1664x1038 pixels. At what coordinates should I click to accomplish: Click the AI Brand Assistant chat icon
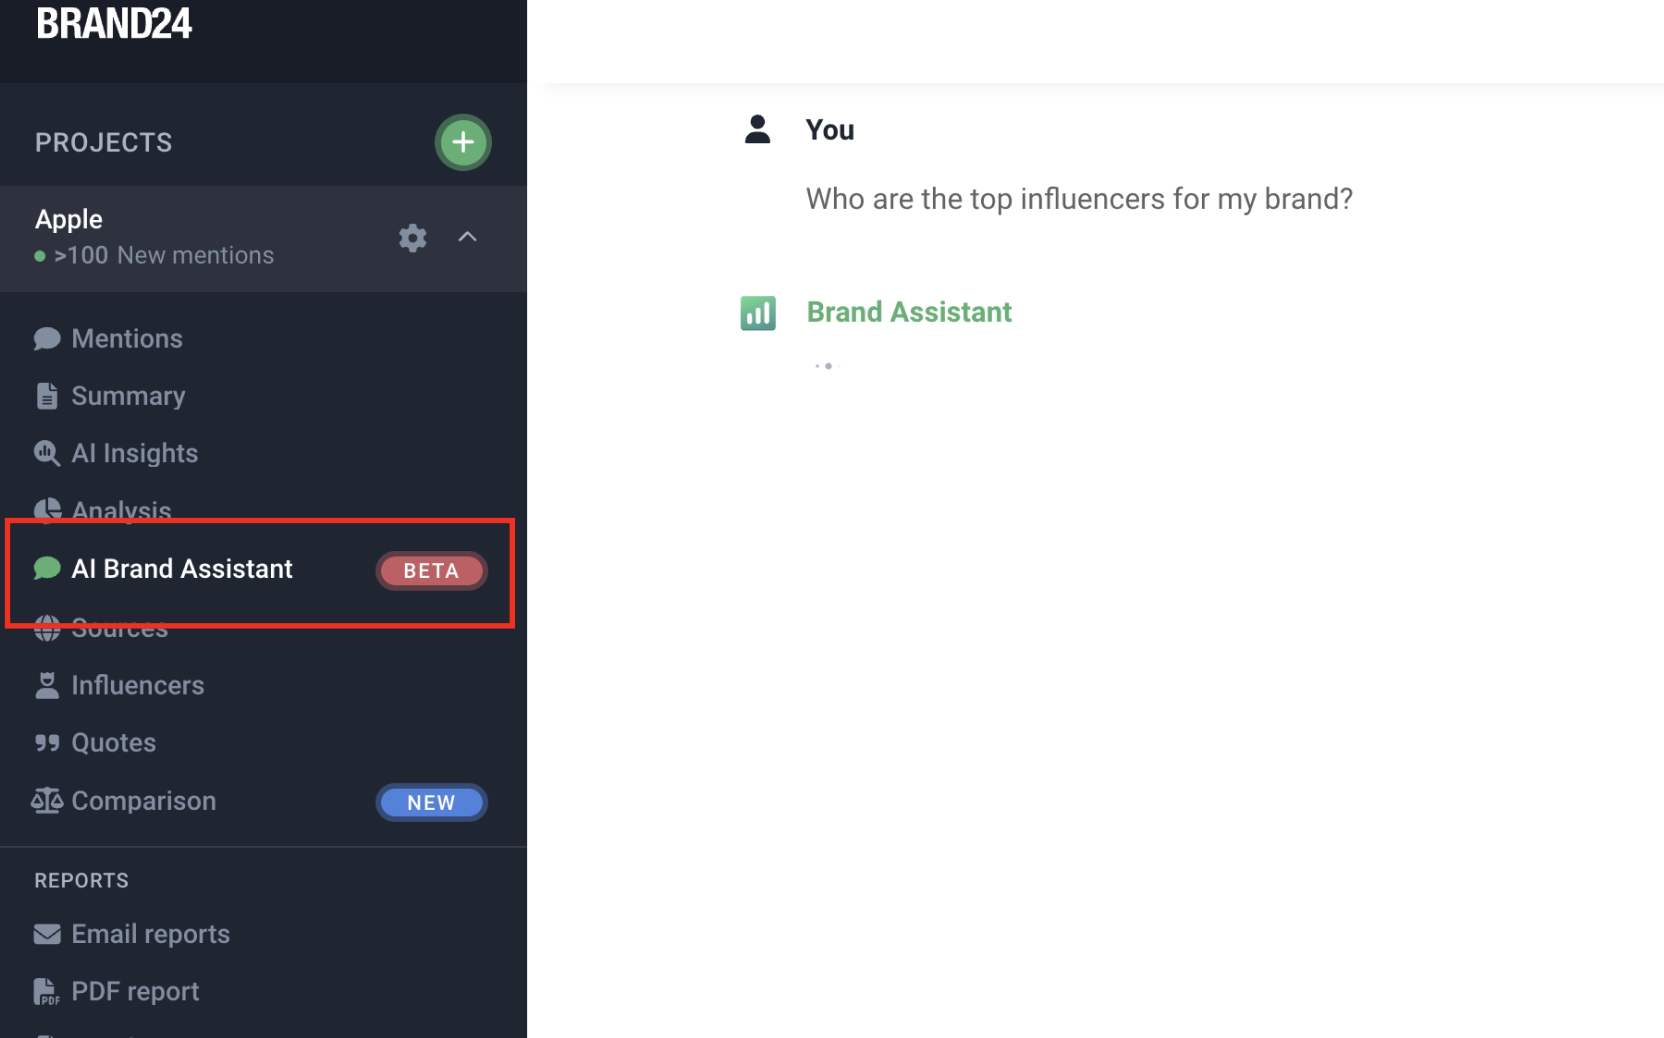[x=47, y=568]
